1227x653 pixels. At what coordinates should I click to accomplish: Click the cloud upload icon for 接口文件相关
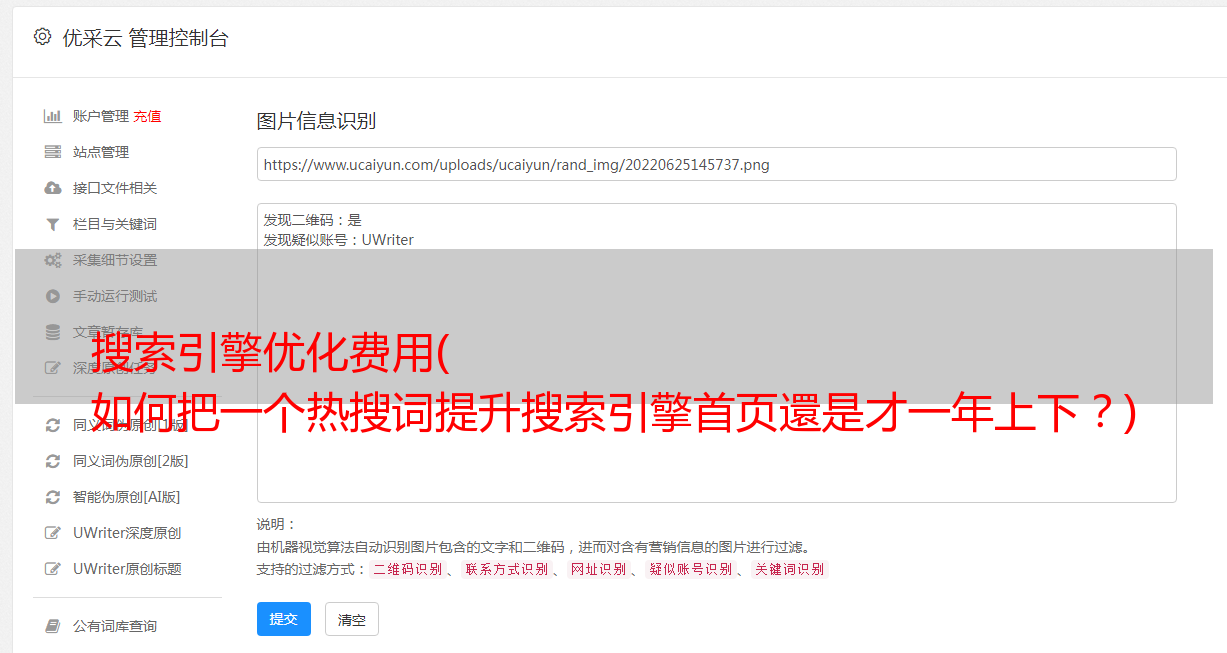coord(53,188)
